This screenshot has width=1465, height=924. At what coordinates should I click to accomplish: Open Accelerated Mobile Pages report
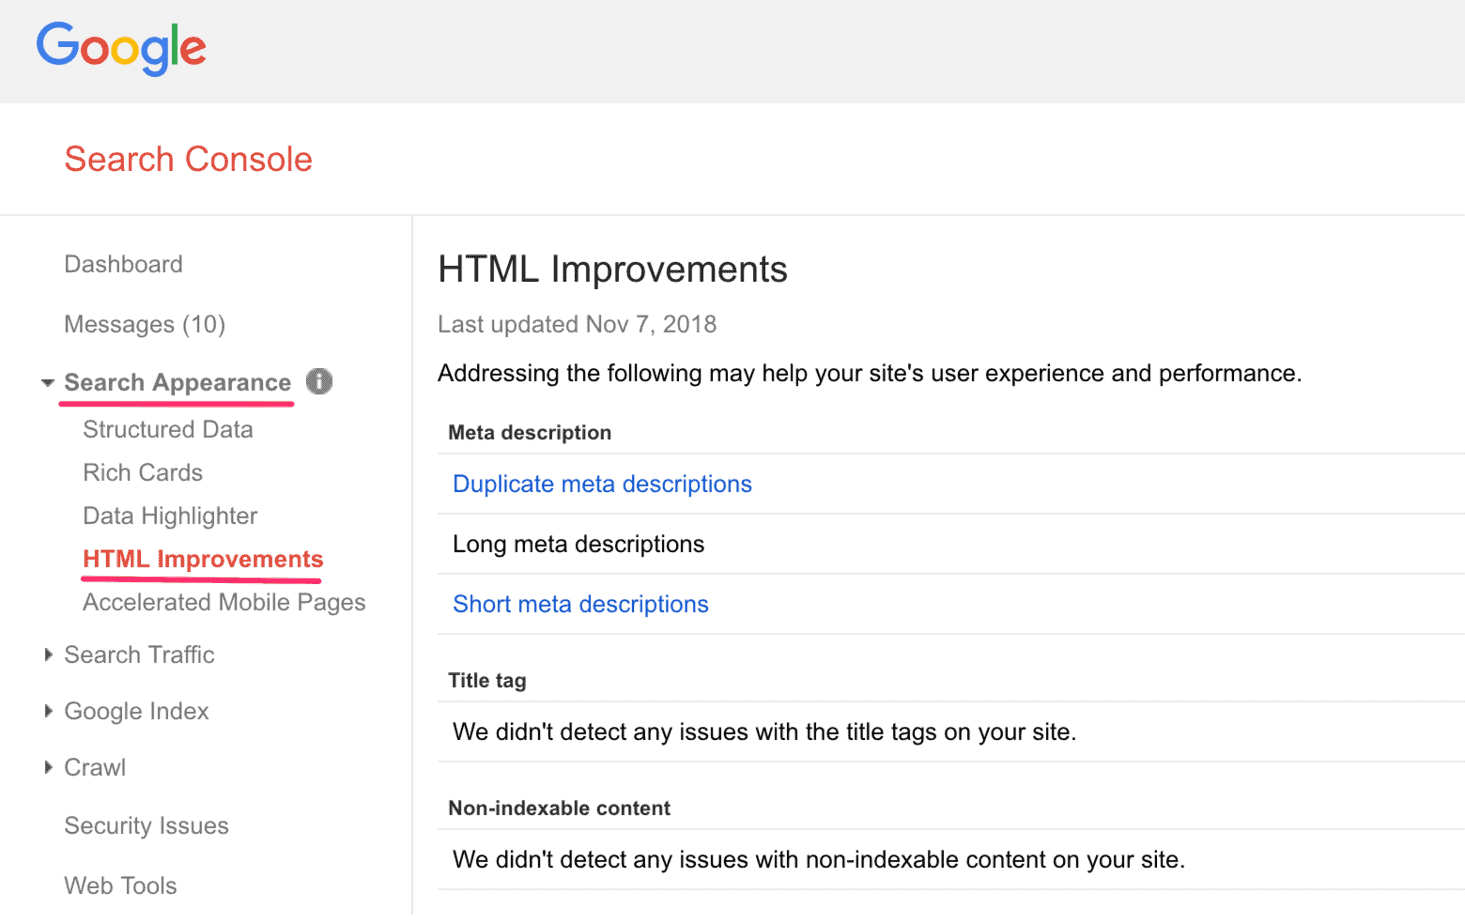click(x=224, y=602)
